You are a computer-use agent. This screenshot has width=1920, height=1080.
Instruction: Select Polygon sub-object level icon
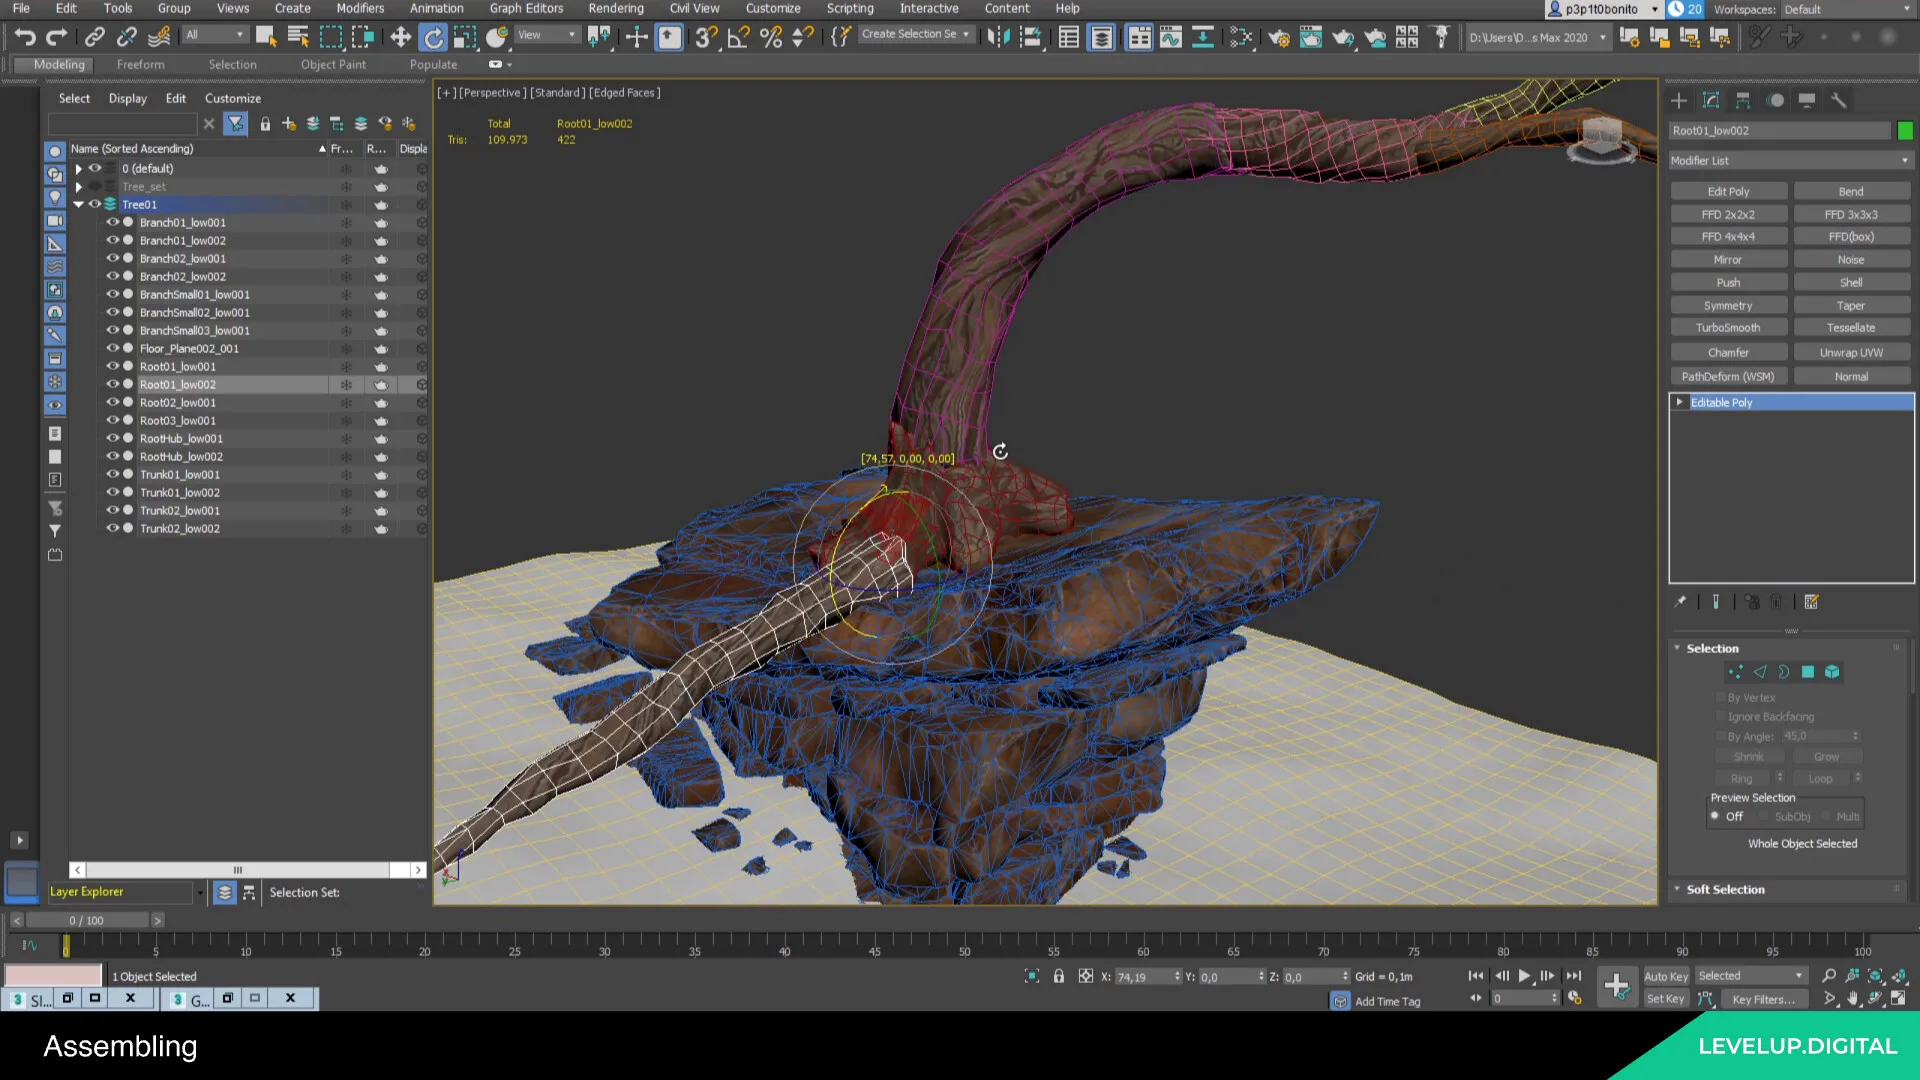point(1808,672)
